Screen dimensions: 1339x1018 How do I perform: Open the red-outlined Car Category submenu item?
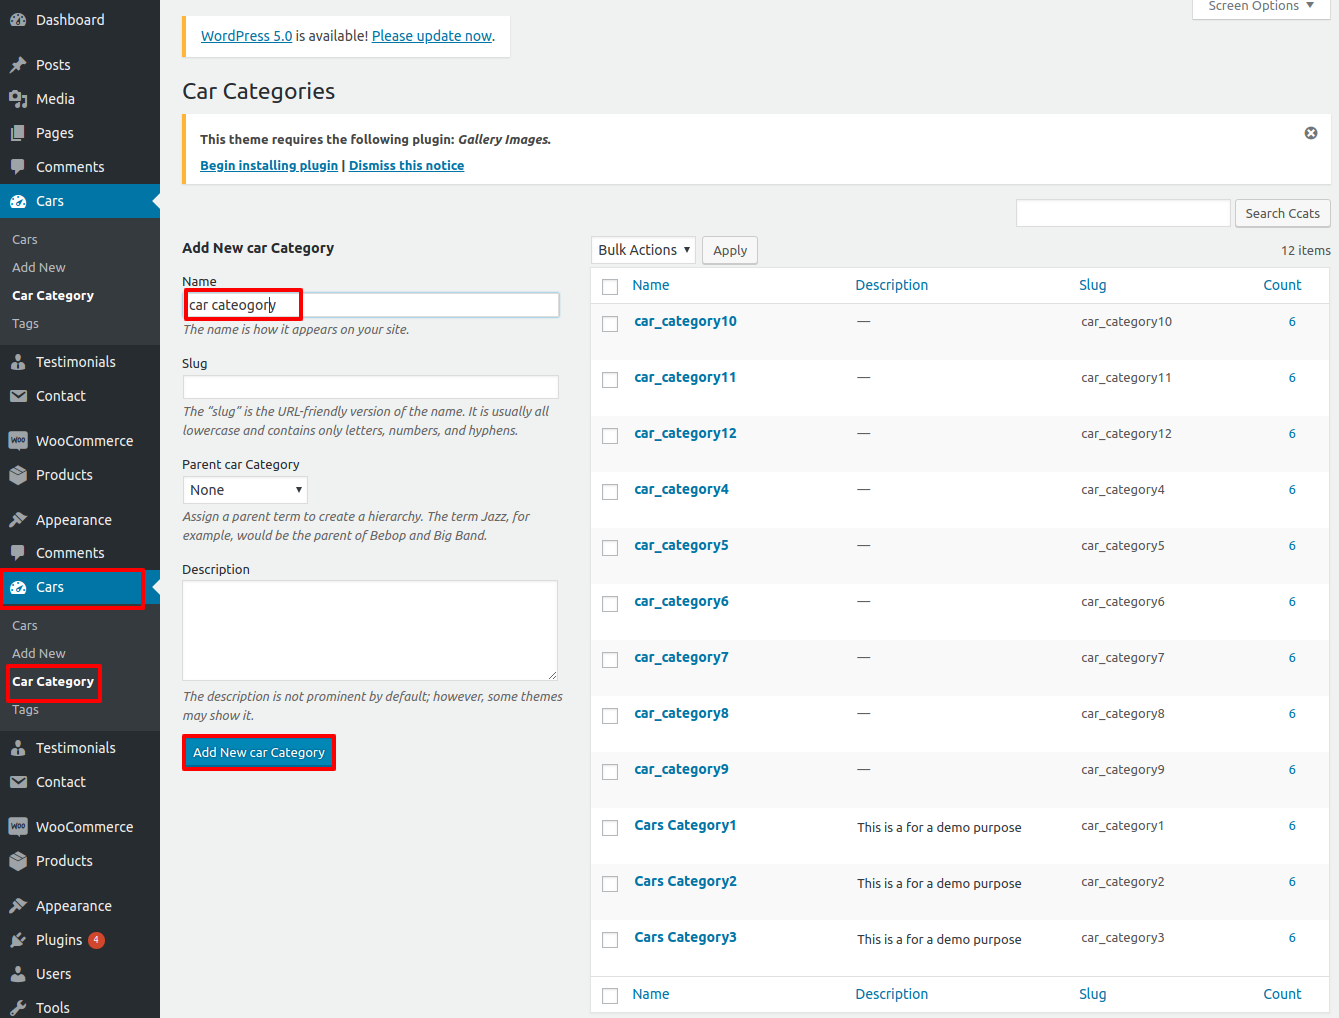click(x=53, y=682)
